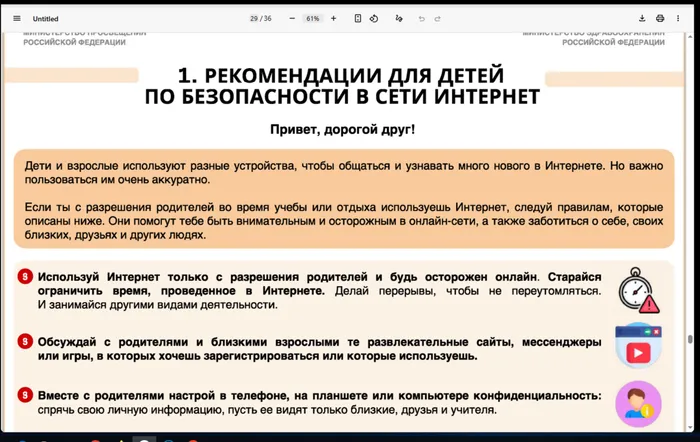Click the zoom out minus button
Viewport: 700px width, 442px height.
tap(292, 18)
